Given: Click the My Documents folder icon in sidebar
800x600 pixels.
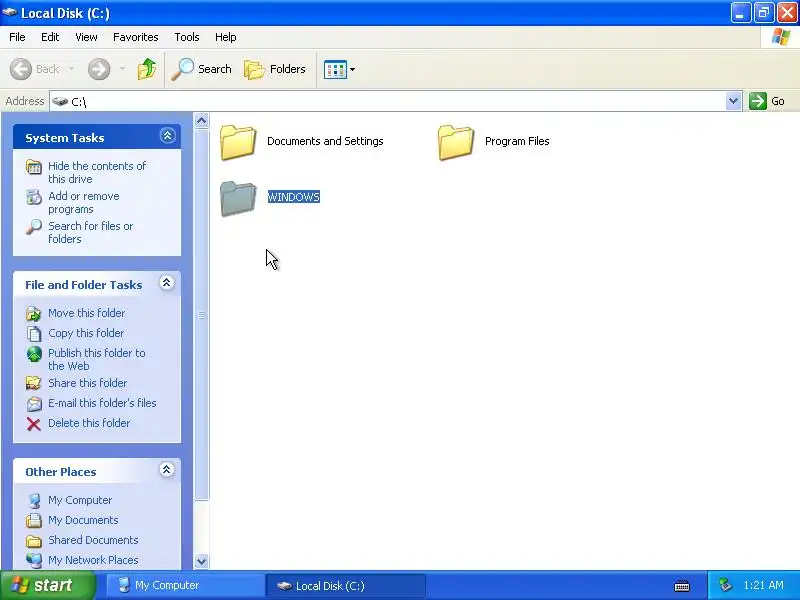Looking at the screenshot, I should point(34,520).
